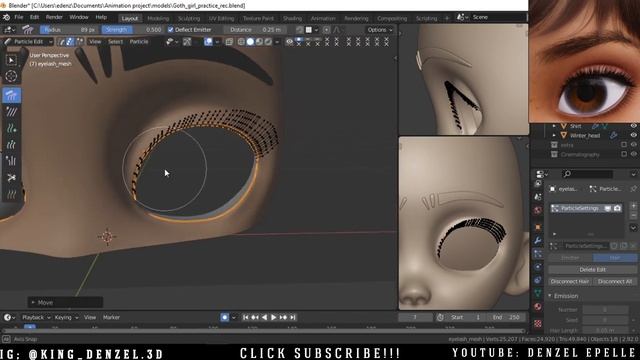Select the Smooth hair tool
The image size is (640, 360).
point(11,112)
